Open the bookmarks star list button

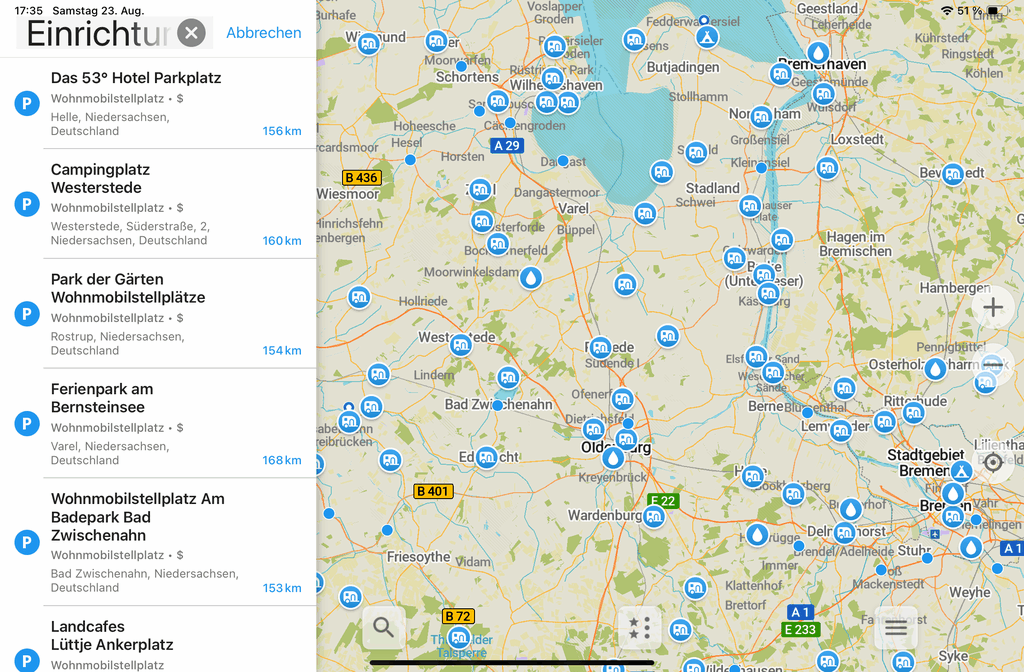(639, 628)
